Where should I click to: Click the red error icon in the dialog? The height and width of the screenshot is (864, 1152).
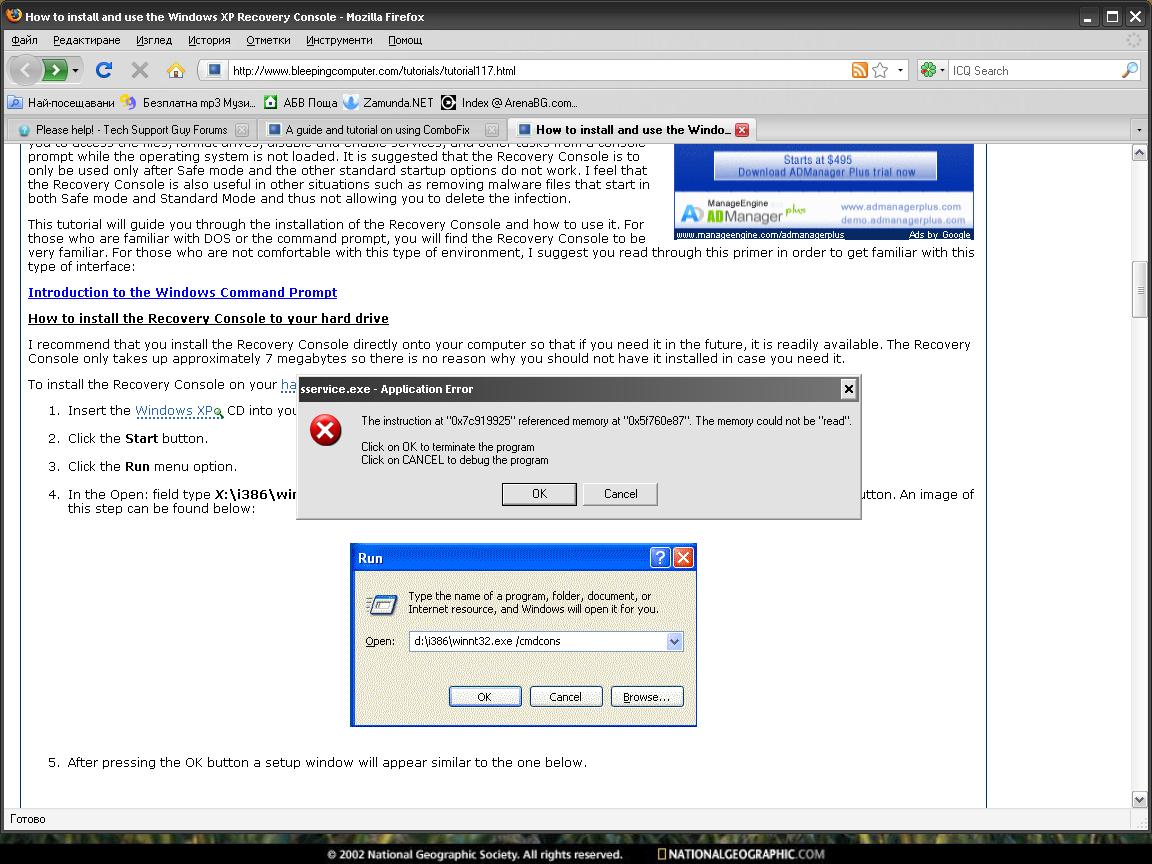(x=325, y=430)
